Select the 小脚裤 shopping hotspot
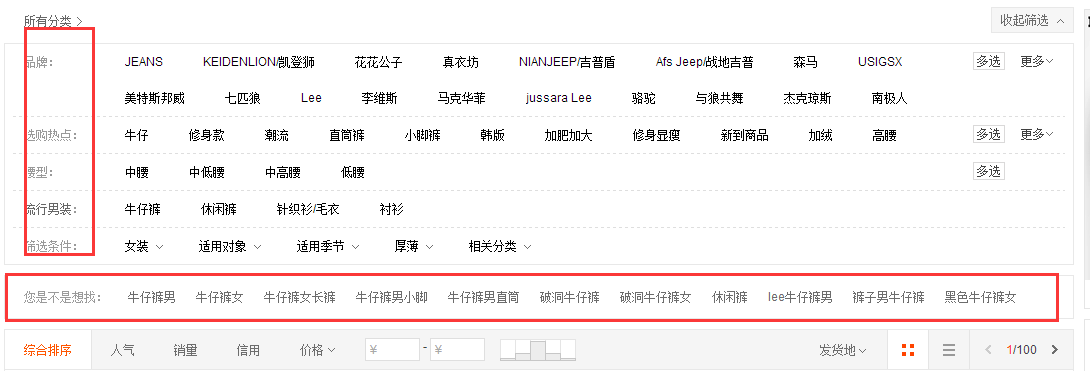Viewport: 1090px width, 371px height. tap(423, 135)
